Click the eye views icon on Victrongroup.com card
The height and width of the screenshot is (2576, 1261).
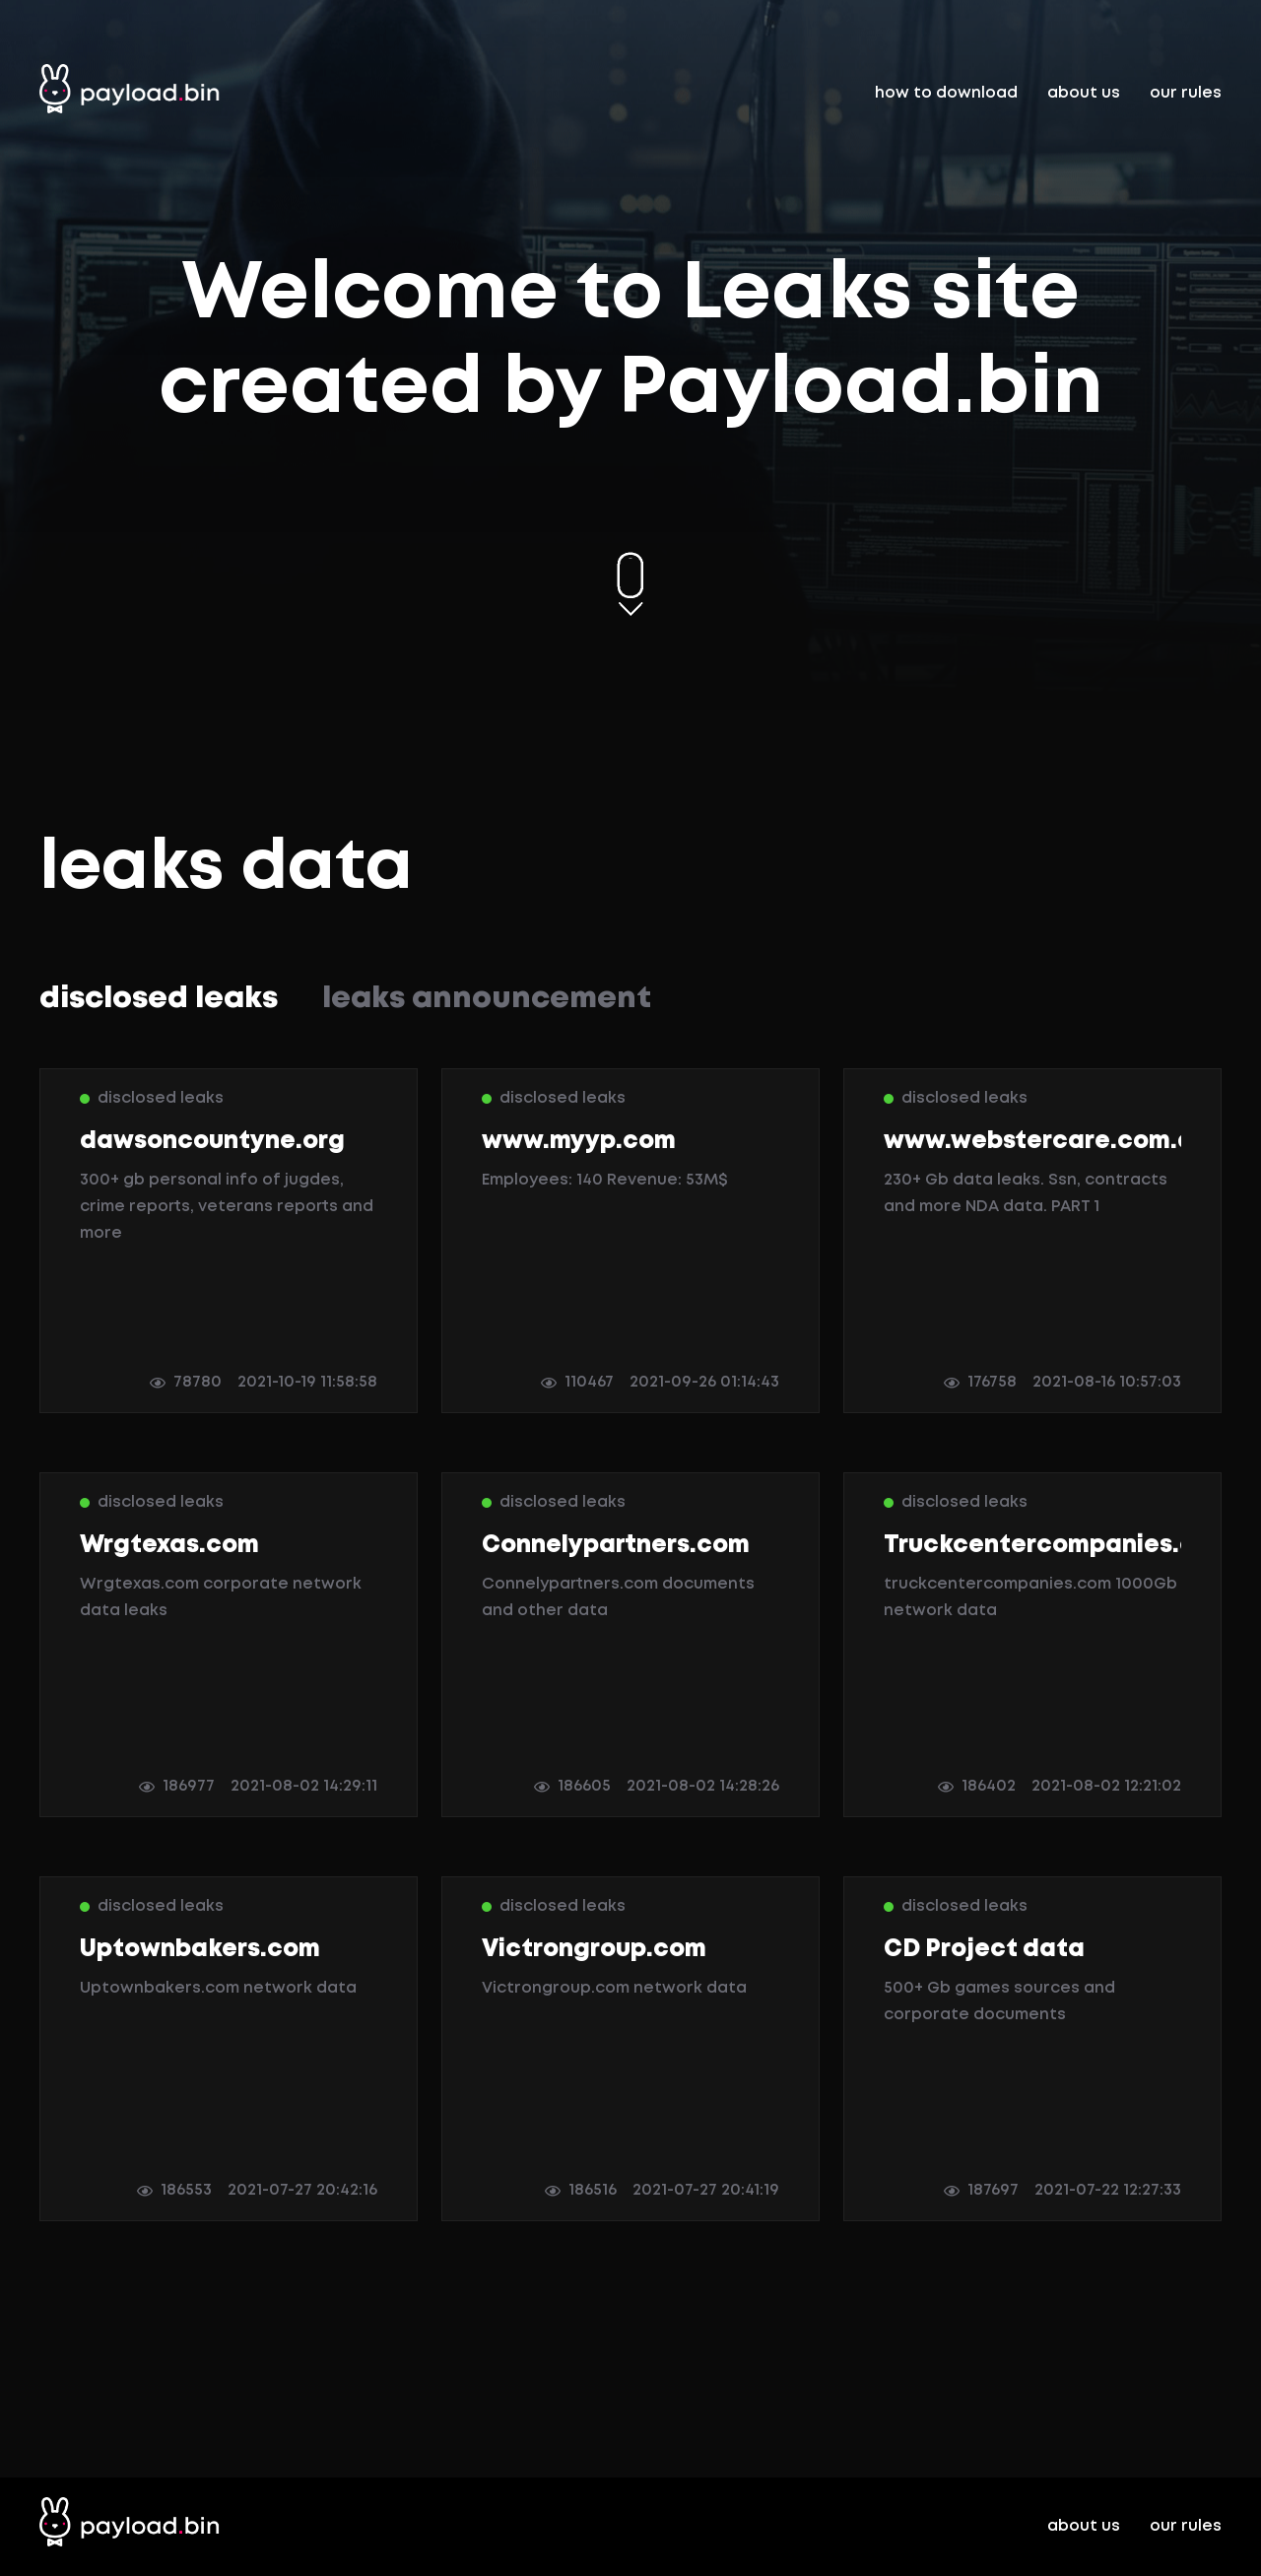click(x=552, y=2190)
